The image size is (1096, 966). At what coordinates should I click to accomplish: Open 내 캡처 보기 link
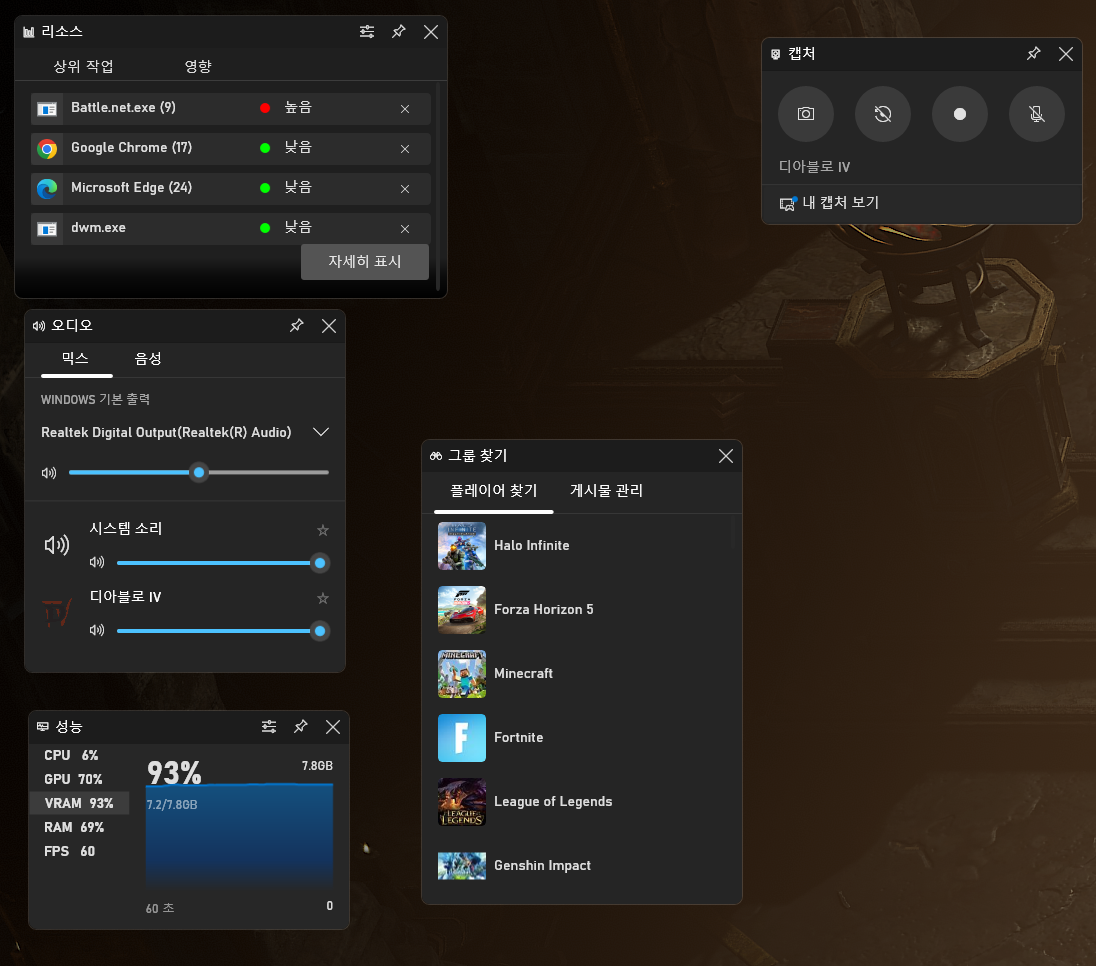(x=830, y=203)
